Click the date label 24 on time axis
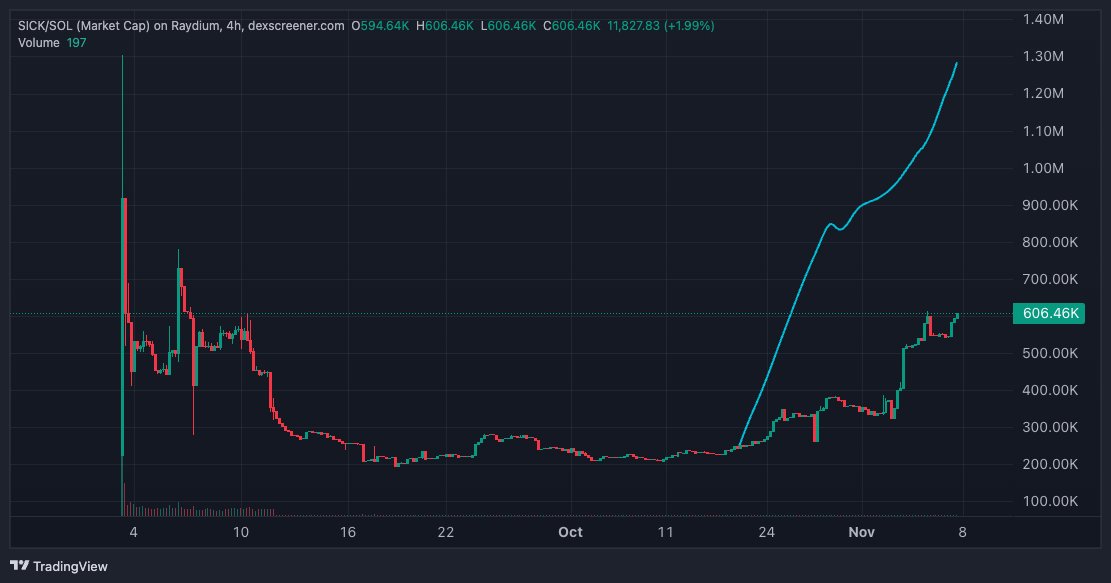The width and height of the screenshot is (1111, 583). pyautogui.click(x=767, y=532)
